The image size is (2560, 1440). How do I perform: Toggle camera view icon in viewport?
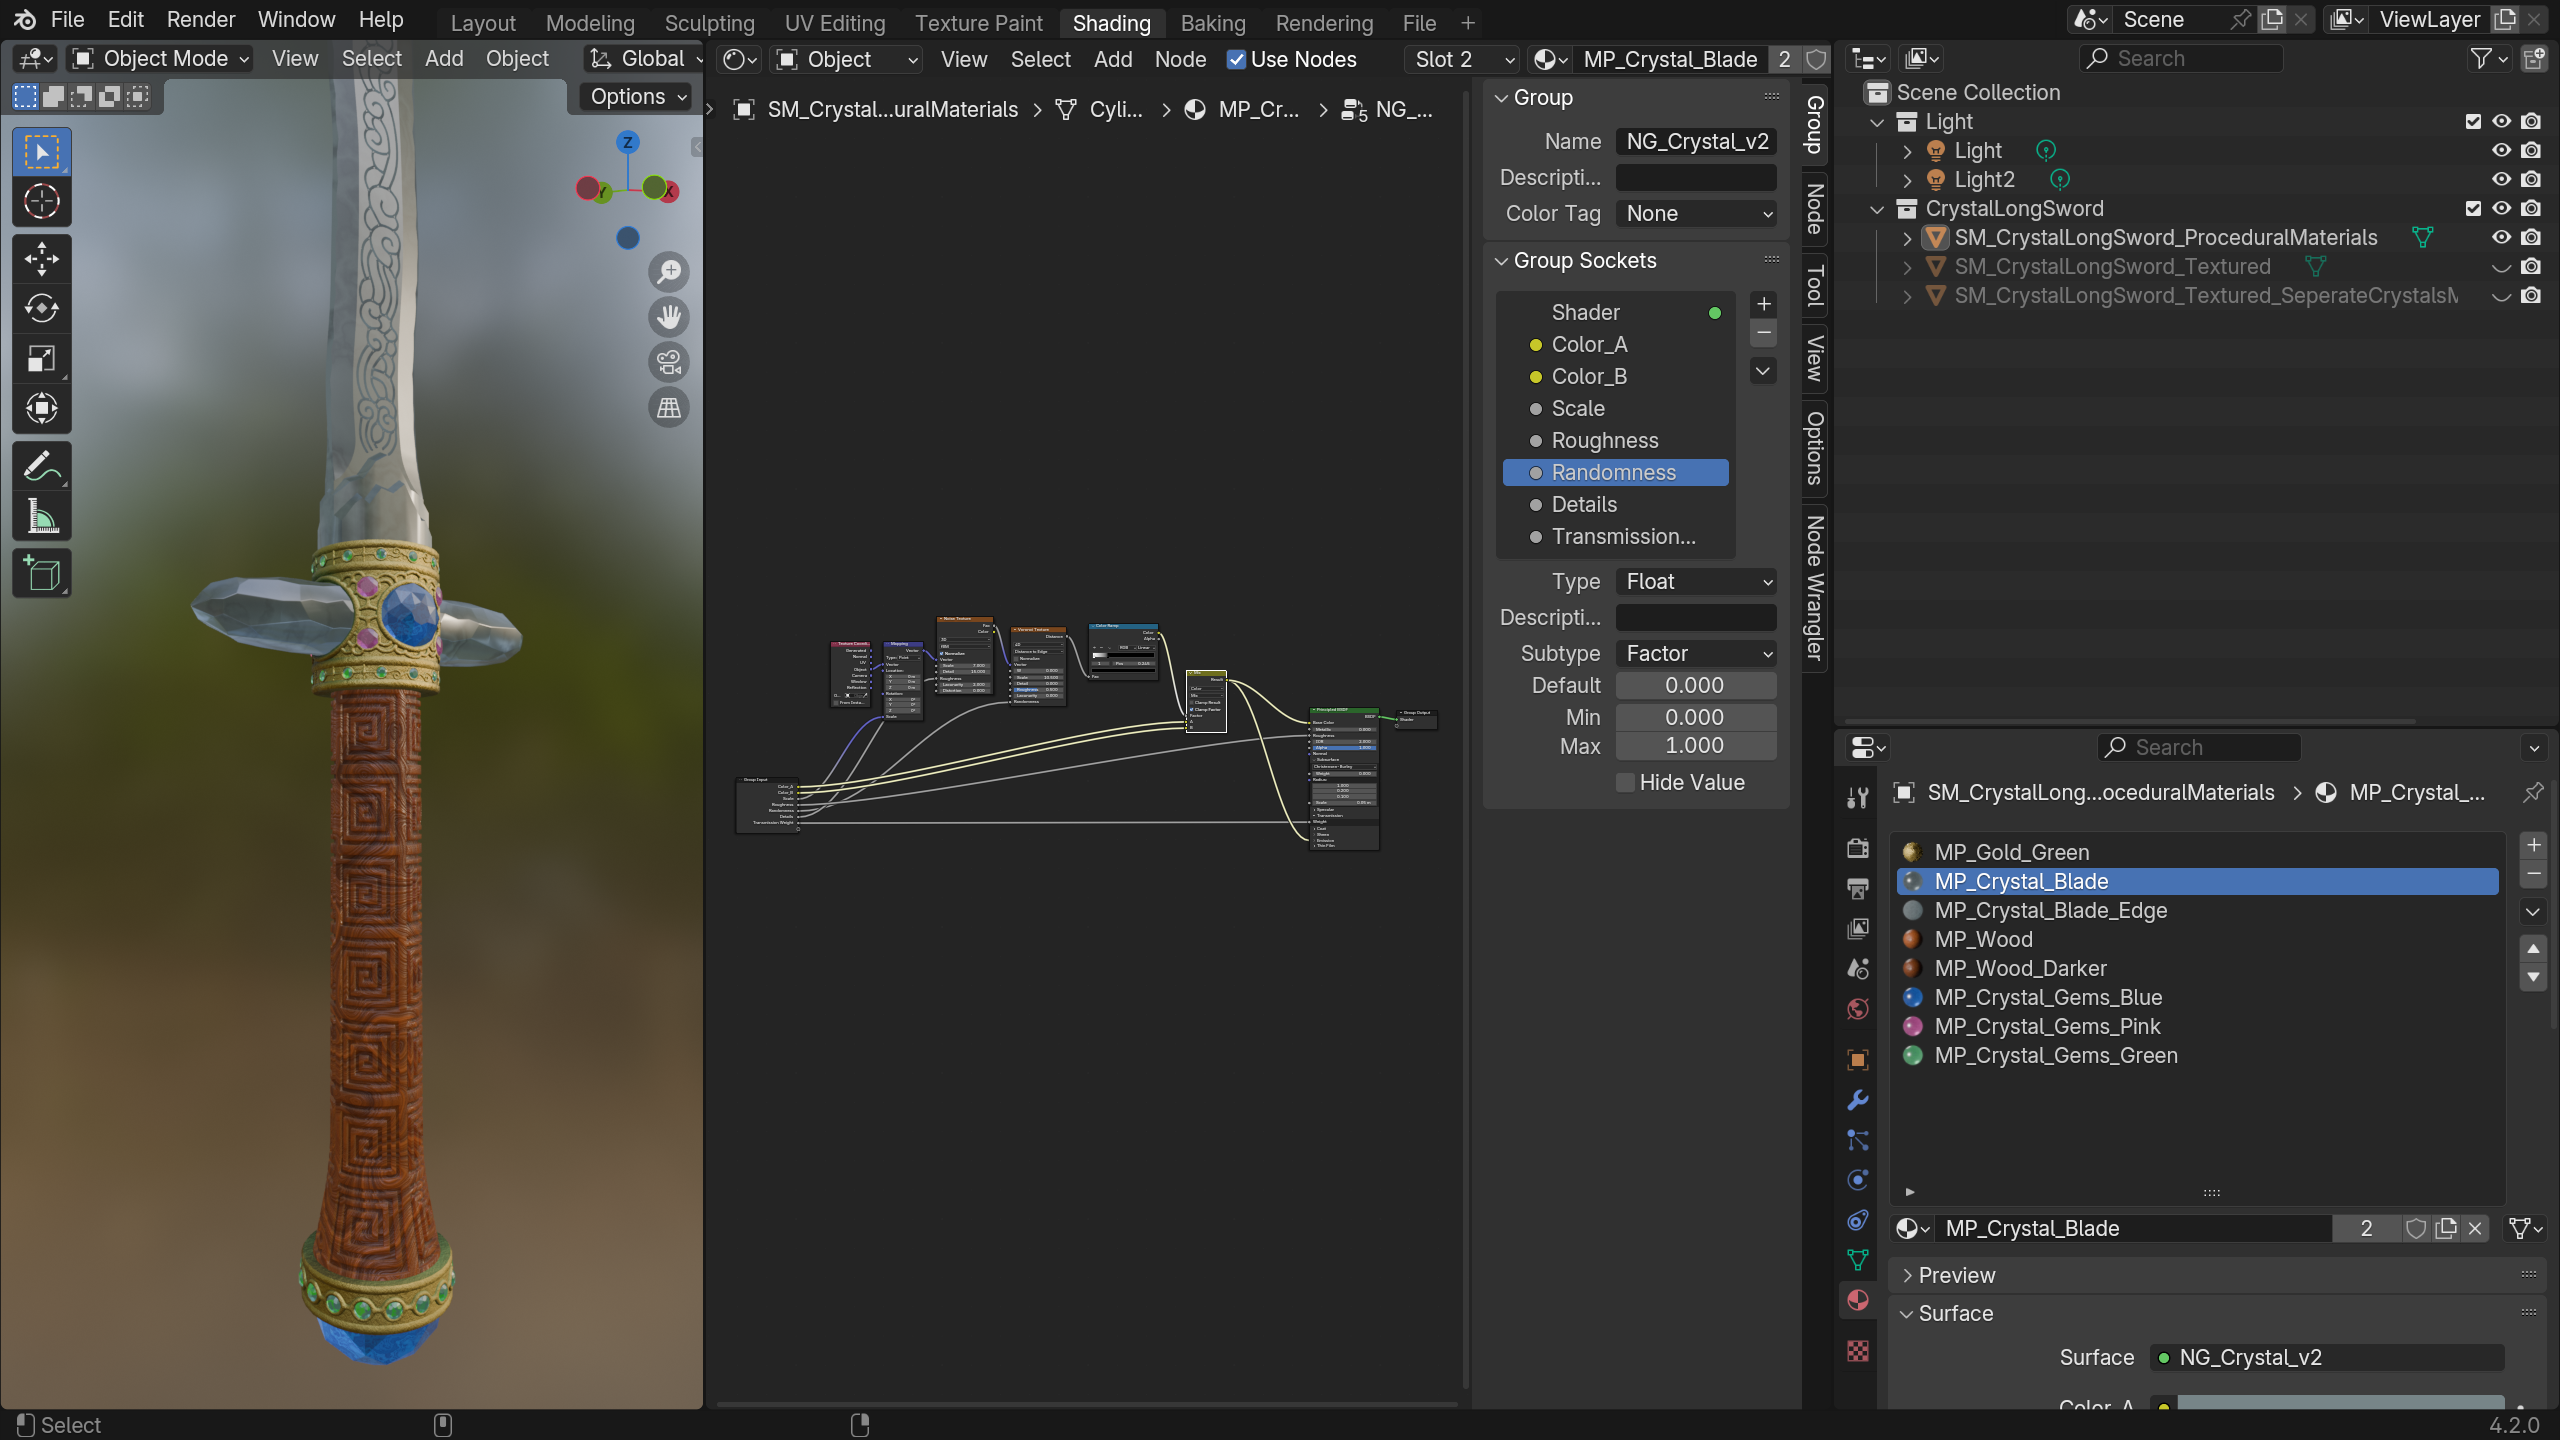click(669, 362)
